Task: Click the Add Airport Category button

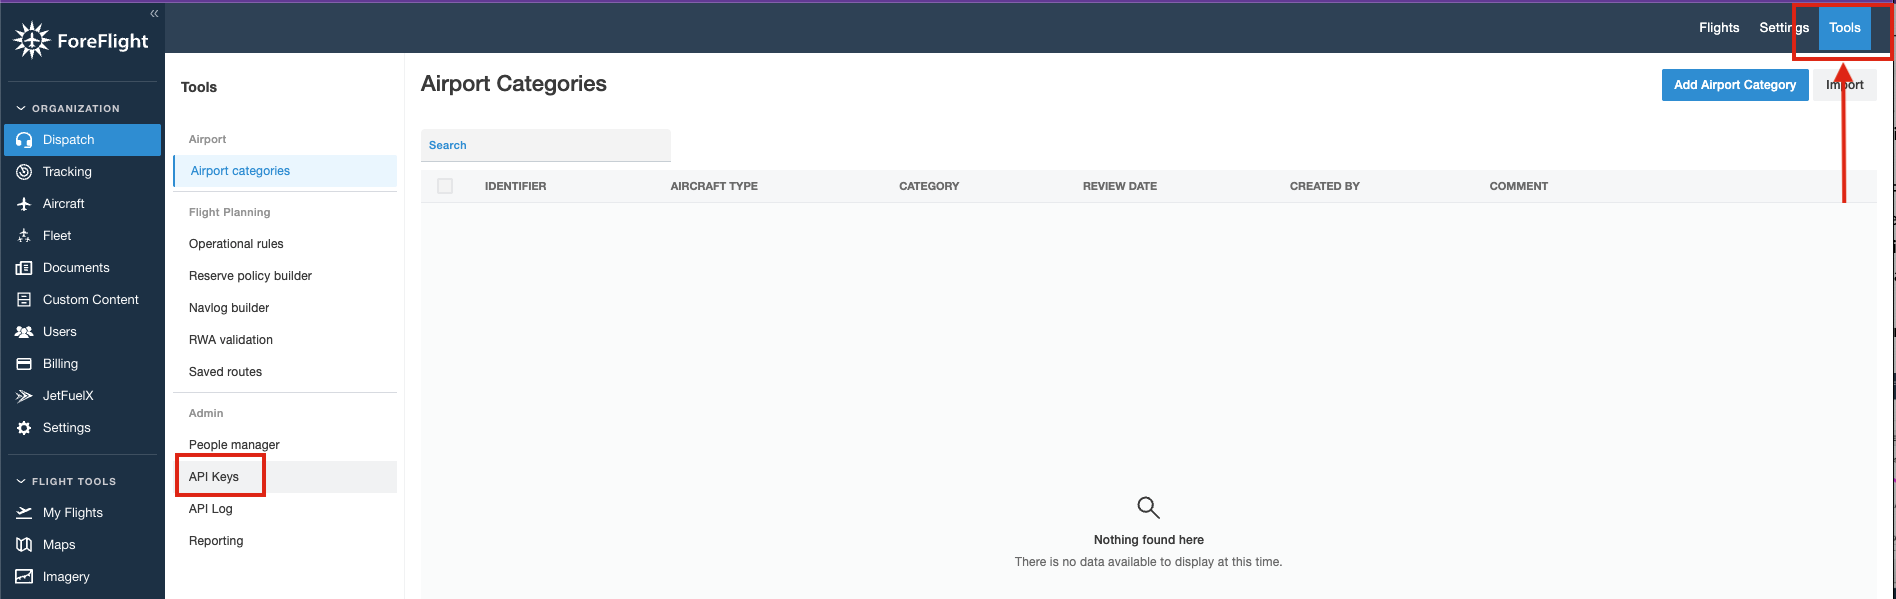Action: coord(1734,85)
